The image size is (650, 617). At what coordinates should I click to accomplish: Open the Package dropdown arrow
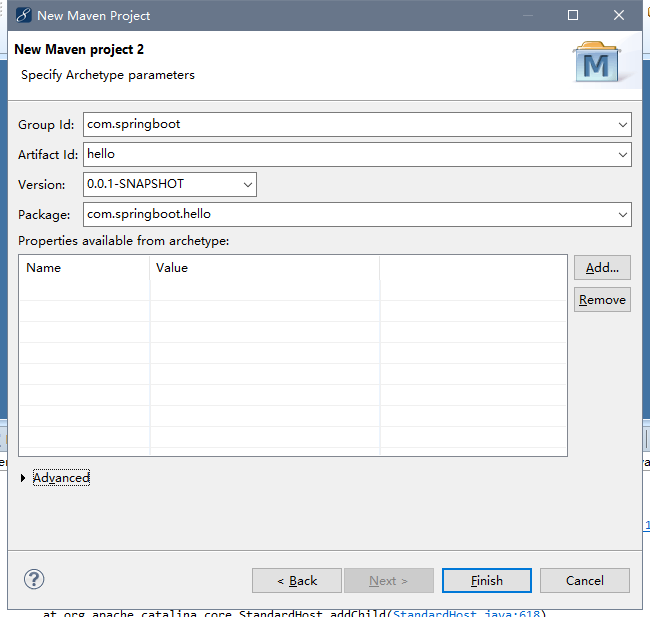pos(623,214)
